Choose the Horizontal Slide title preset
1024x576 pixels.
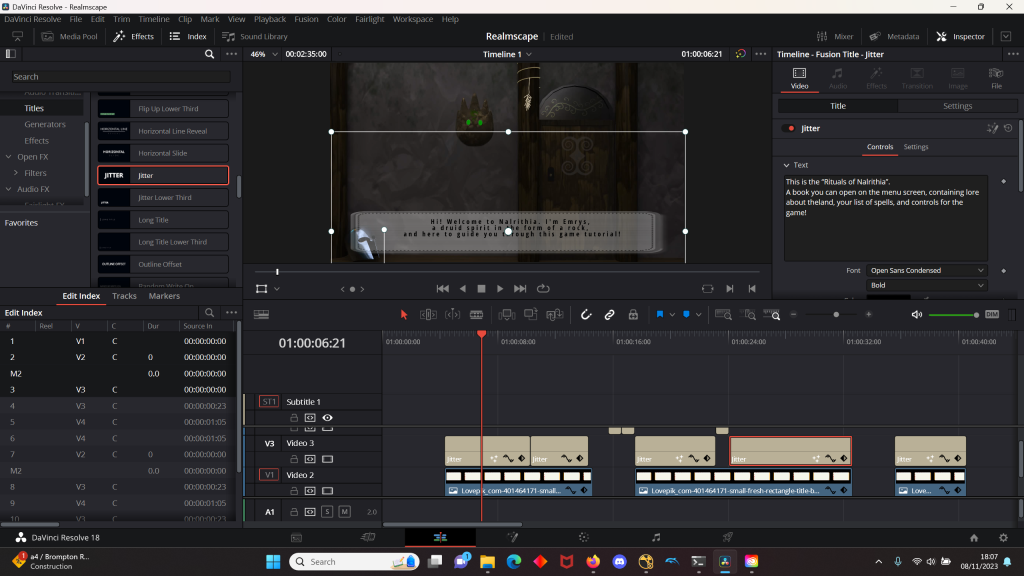(163, 153)
